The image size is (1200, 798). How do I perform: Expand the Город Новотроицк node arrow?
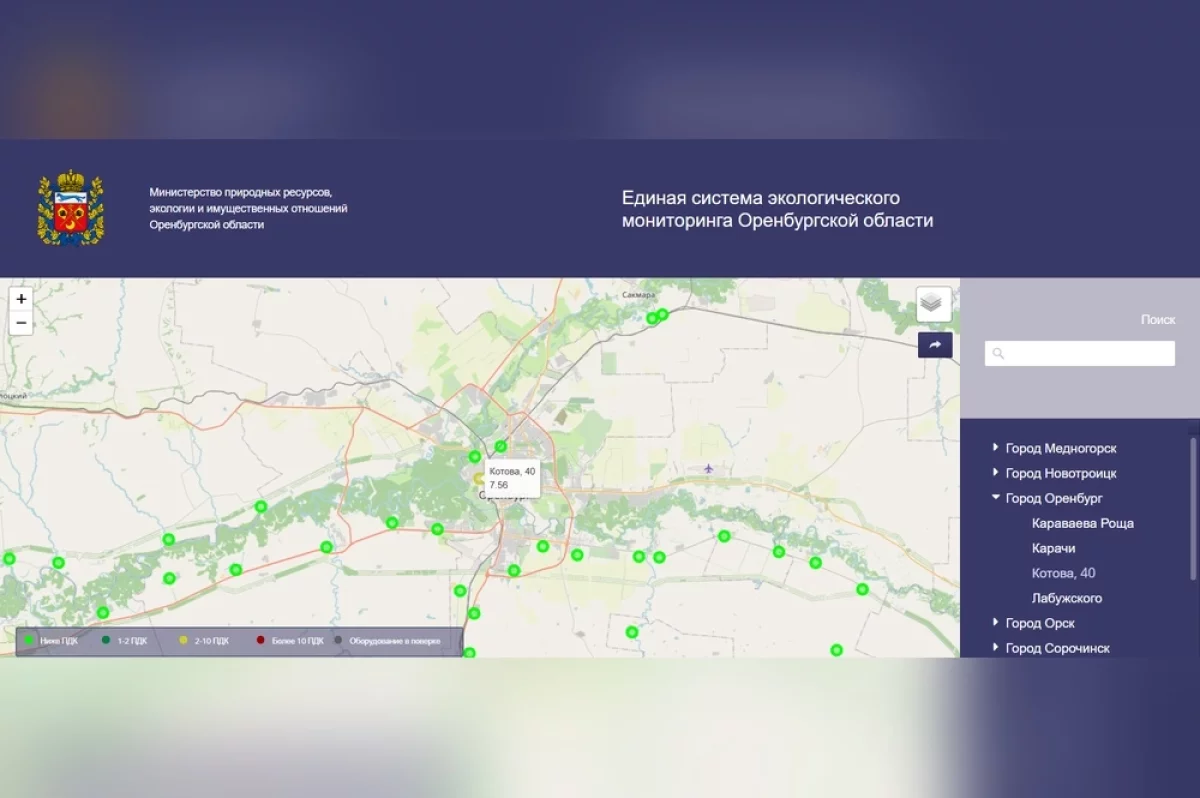click(995, 473)
